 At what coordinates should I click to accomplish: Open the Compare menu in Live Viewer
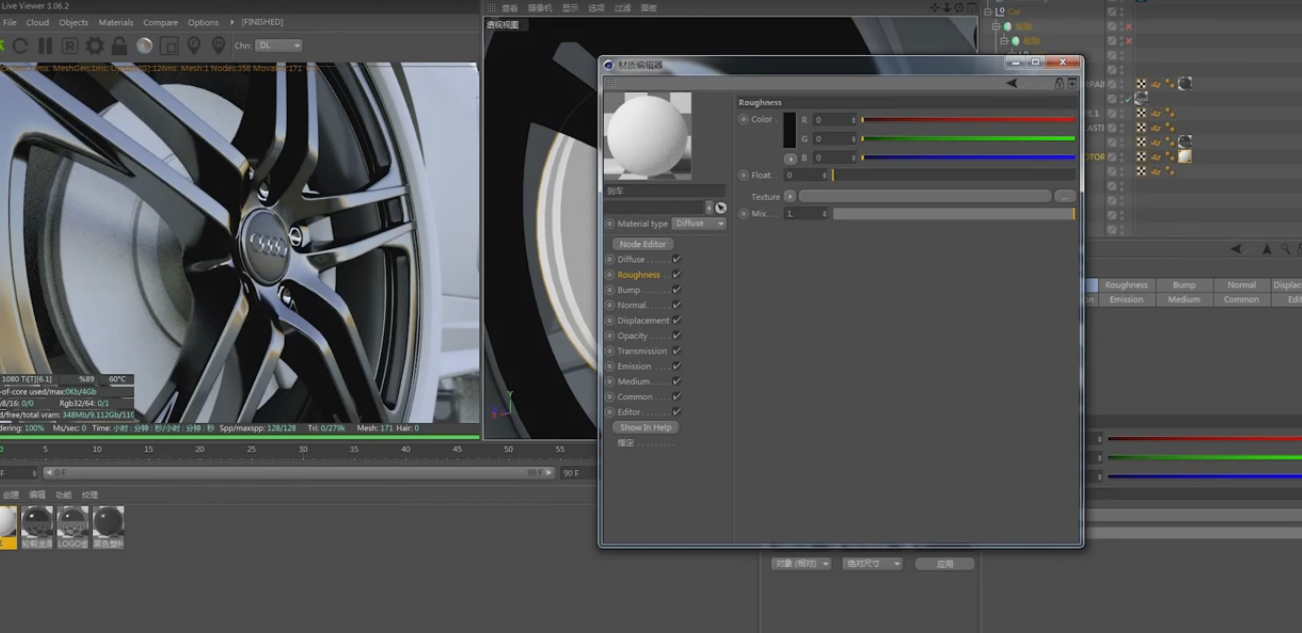(x=160, y=22)
